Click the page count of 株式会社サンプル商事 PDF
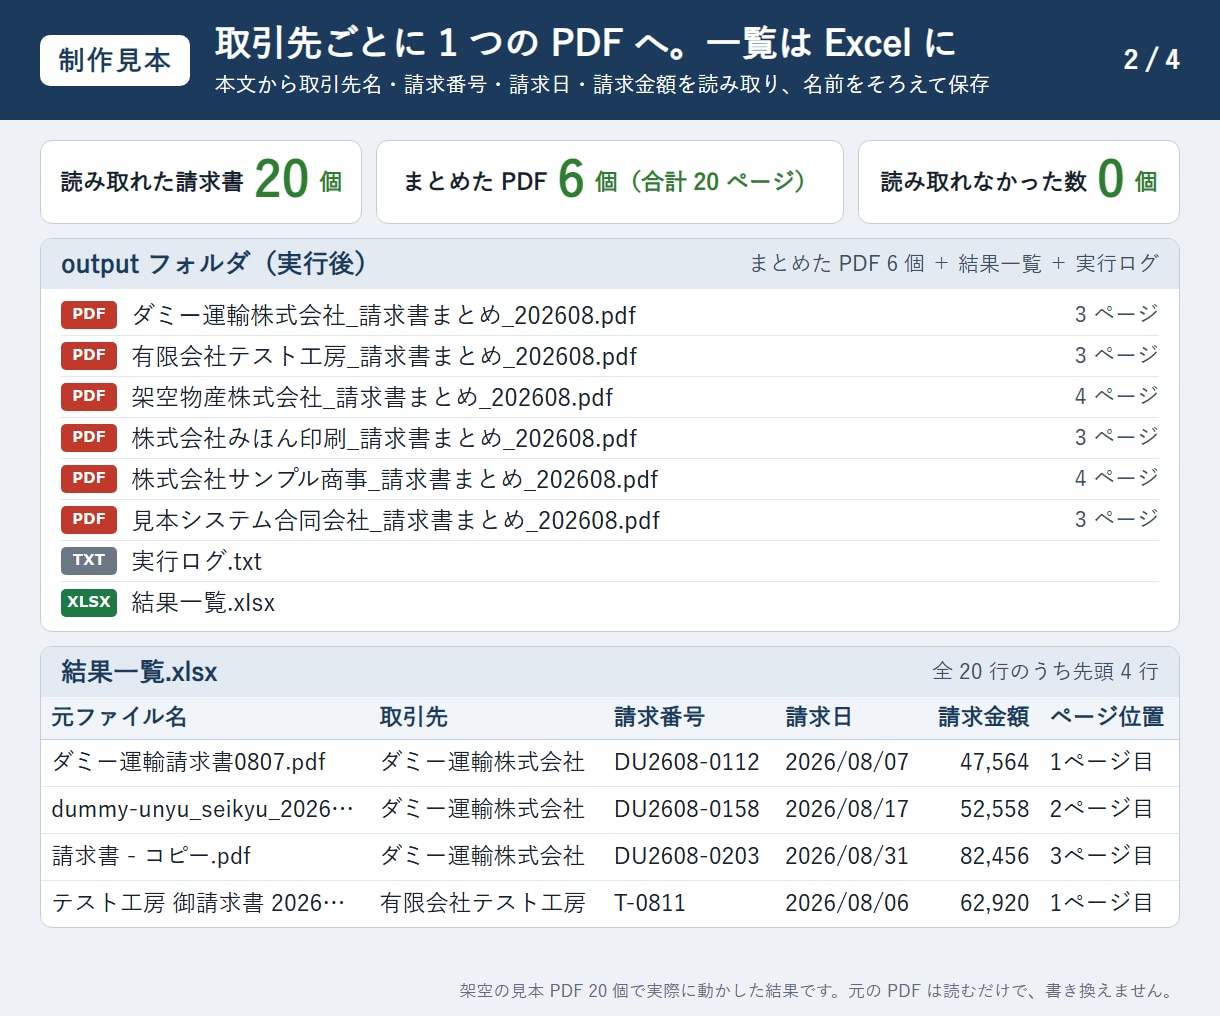Image resolution: width=1220 pixels, height=1016 pixels. (1116, 479)
